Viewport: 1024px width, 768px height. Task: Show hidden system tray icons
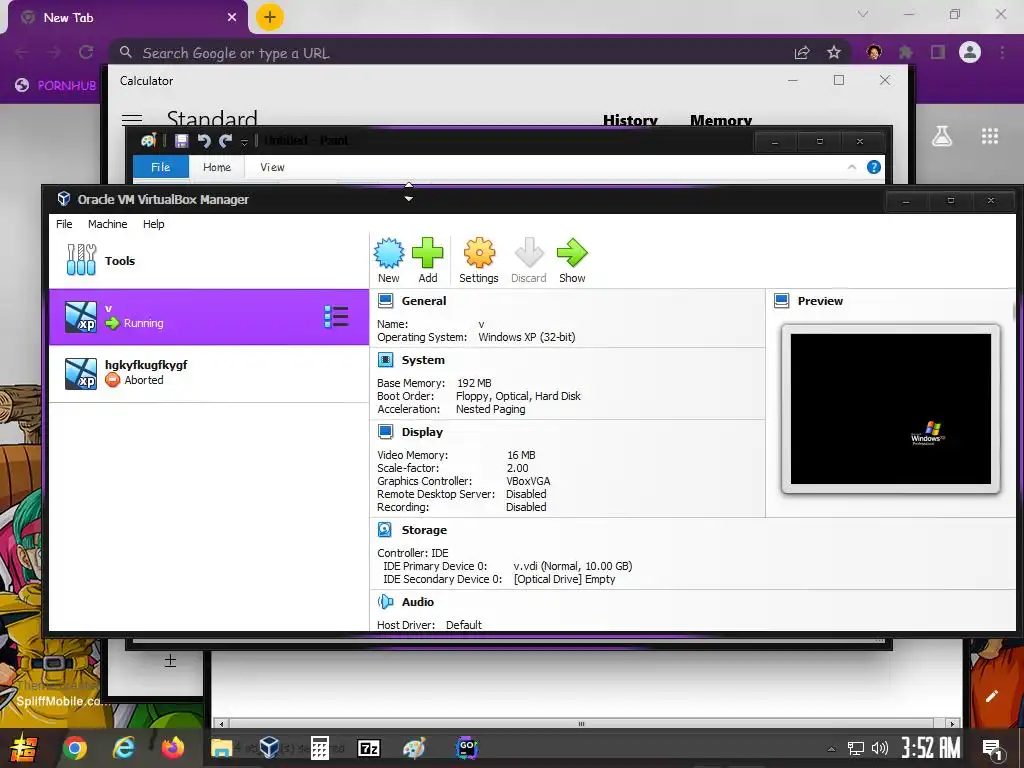(831, 749)
